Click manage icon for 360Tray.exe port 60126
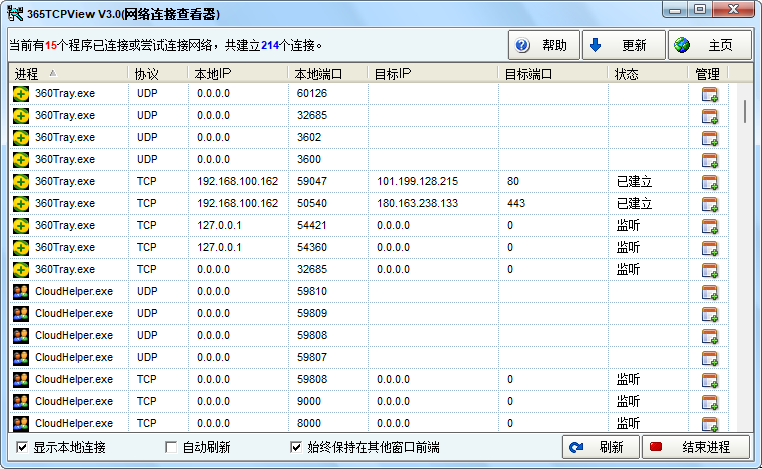The width and height of the screenshot is (762, 469). [x=710, y=94]
